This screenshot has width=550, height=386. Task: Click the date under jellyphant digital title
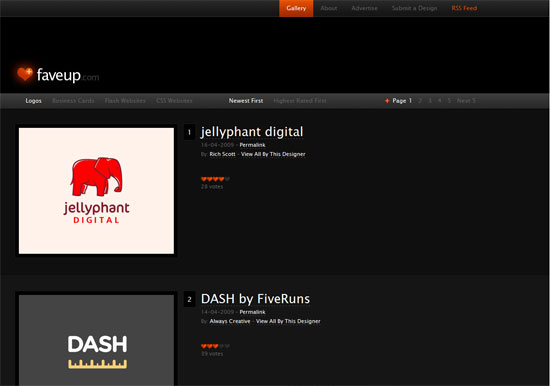(x=217, y=145)
